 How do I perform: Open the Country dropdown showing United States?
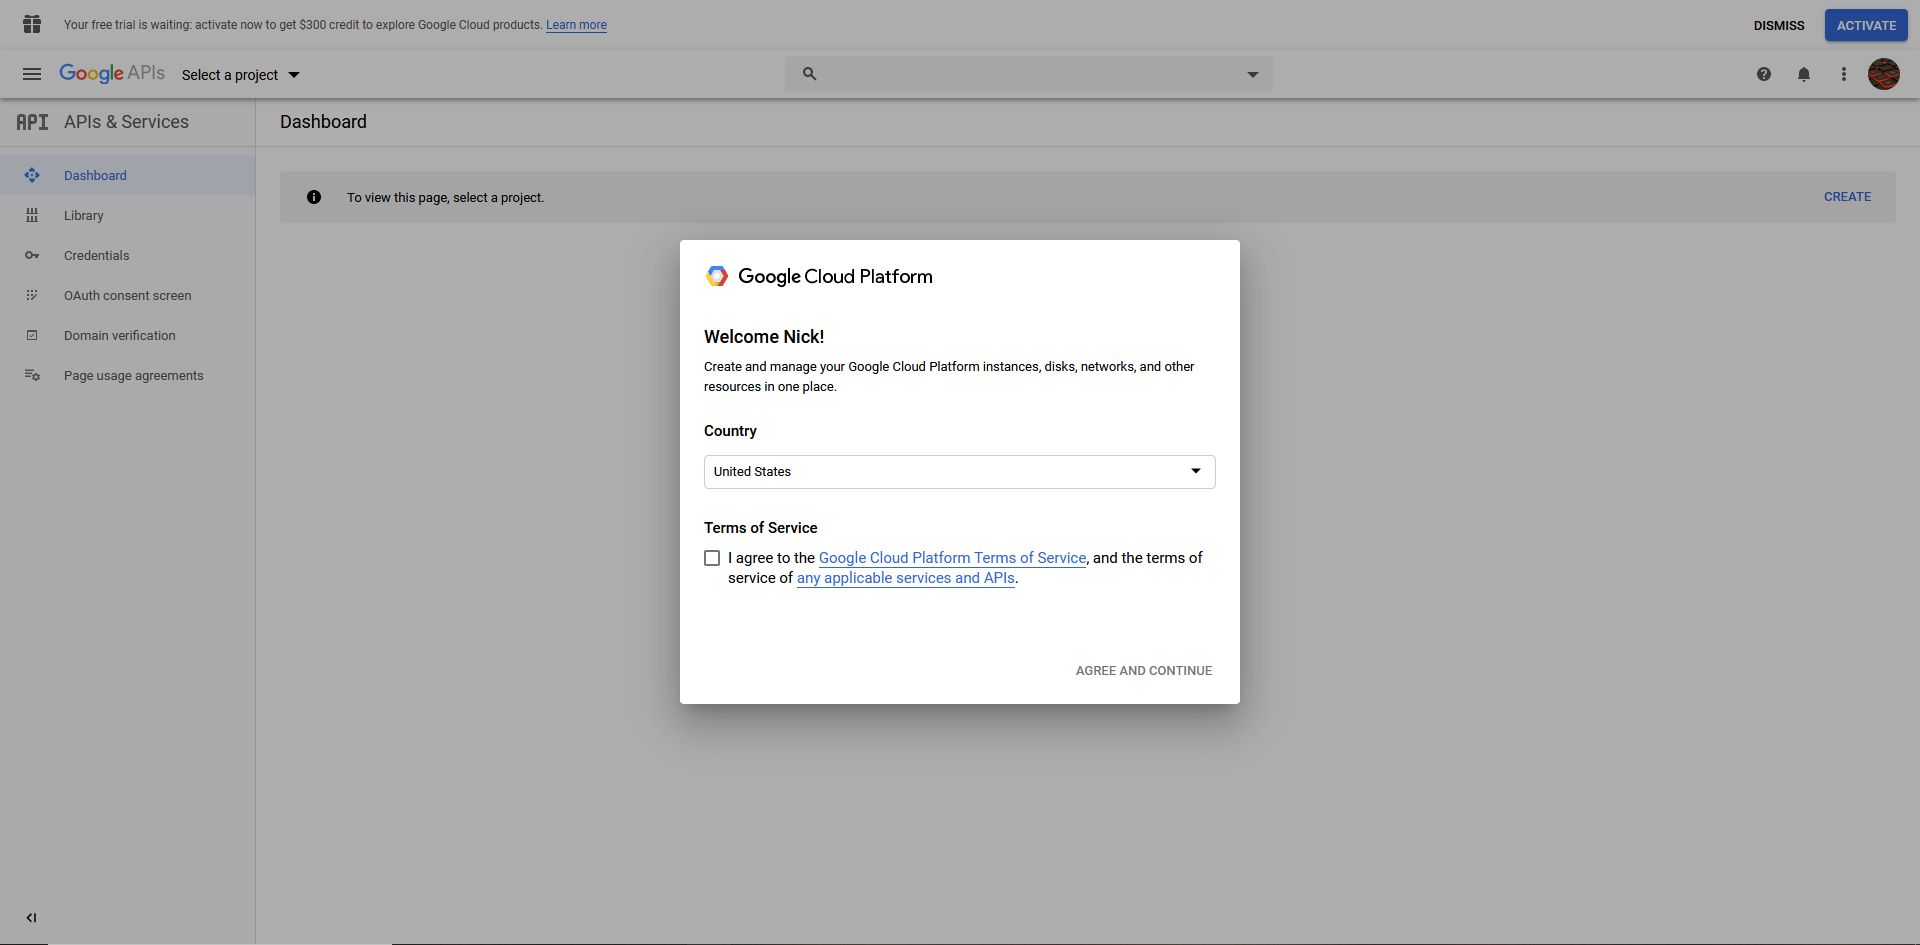960,472
